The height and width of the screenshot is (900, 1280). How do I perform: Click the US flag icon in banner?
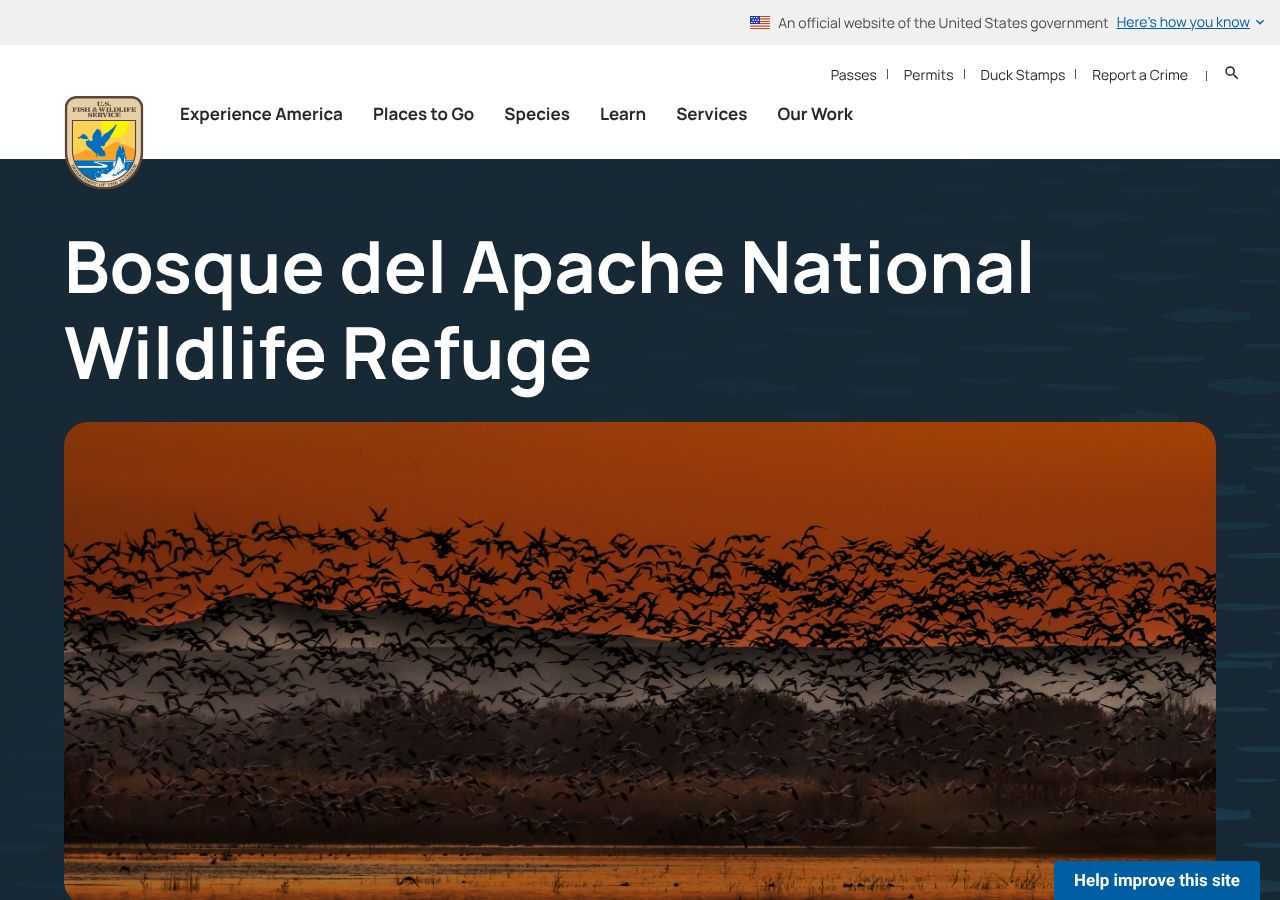(x=760, y=22)
